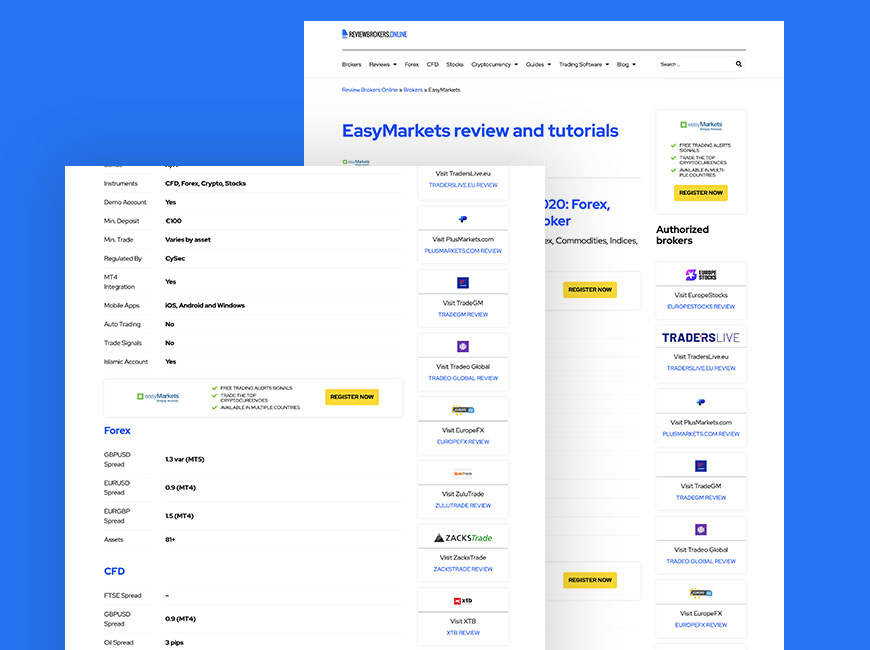Click the EURUSD Spread value '0.9 (MT4)'

(180, 488)
